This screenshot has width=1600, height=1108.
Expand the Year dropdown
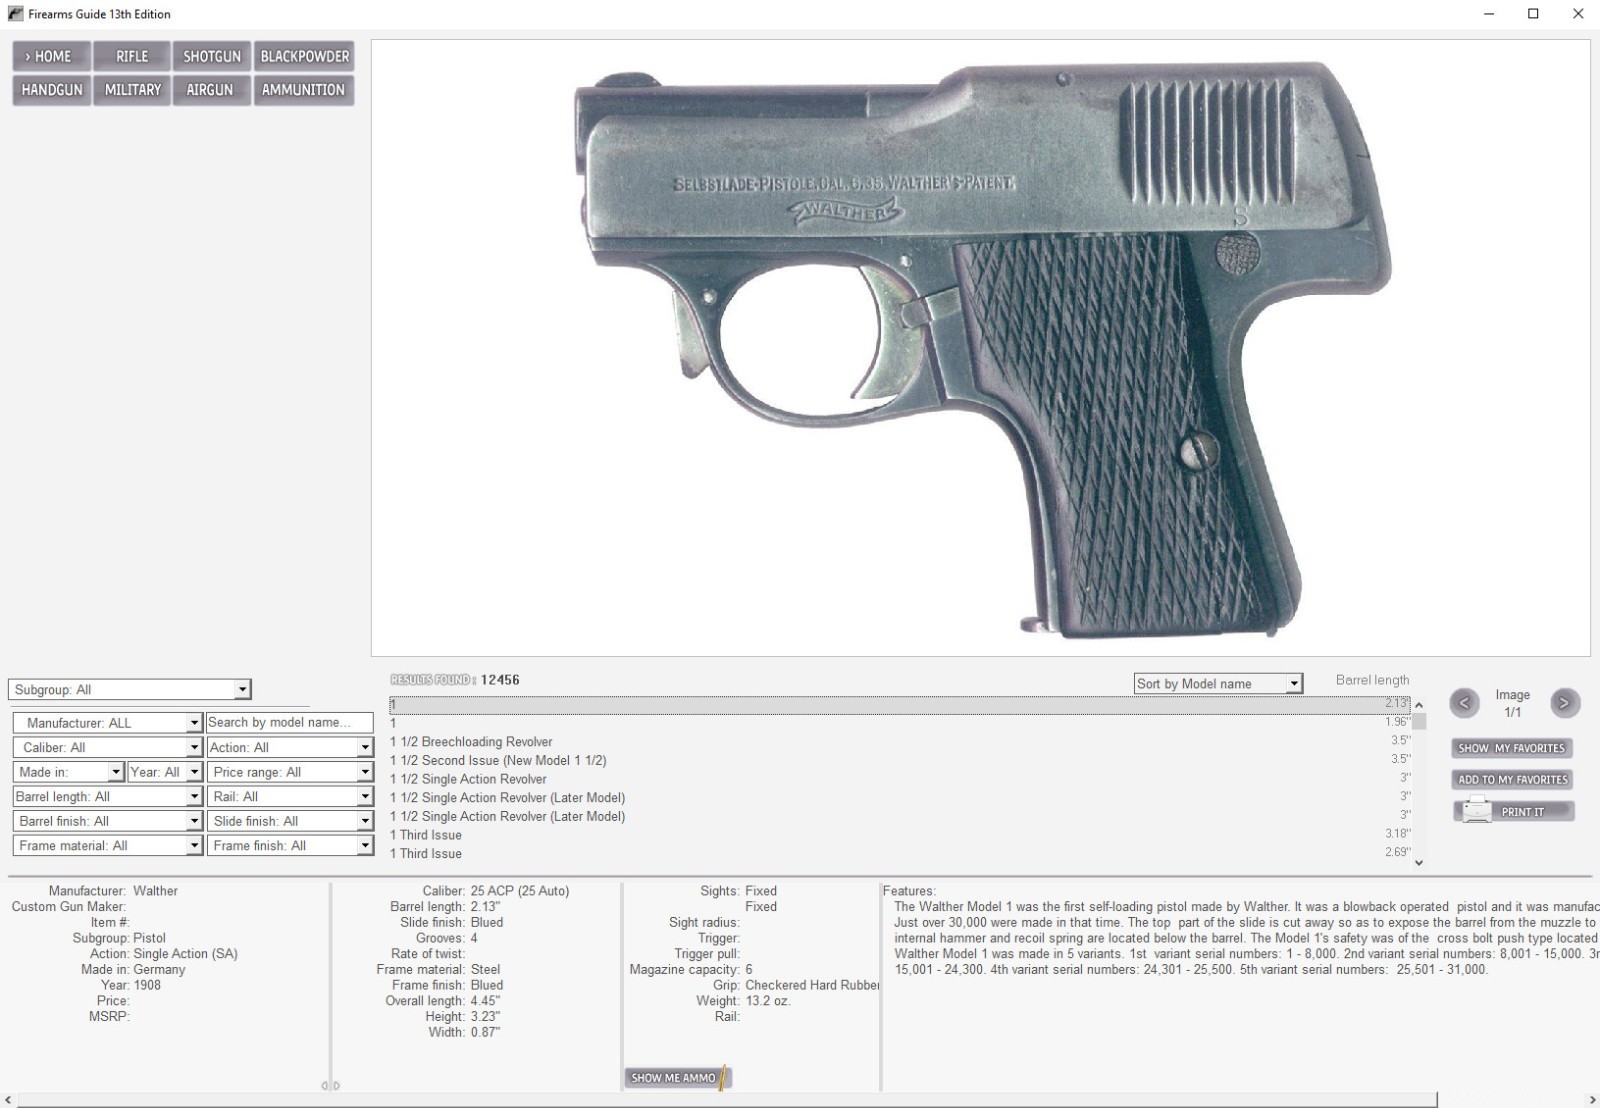coord(194,772)
